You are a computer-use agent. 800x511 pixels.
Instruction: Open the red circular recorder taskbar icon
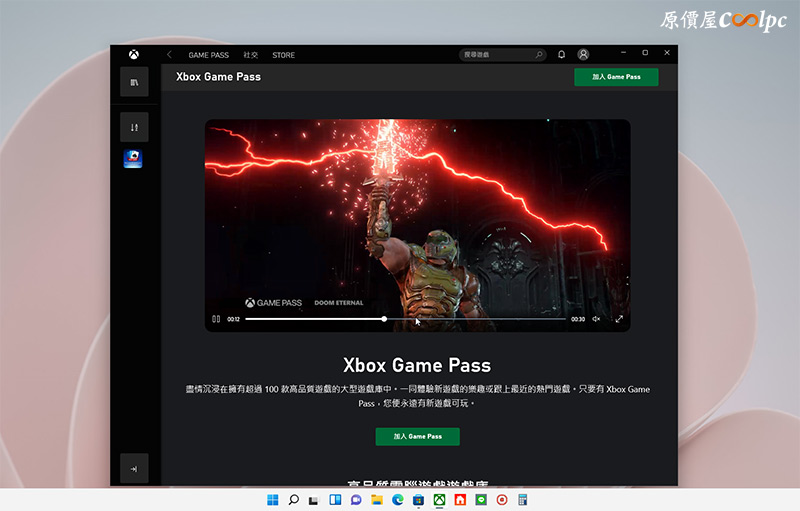point(502,500)
